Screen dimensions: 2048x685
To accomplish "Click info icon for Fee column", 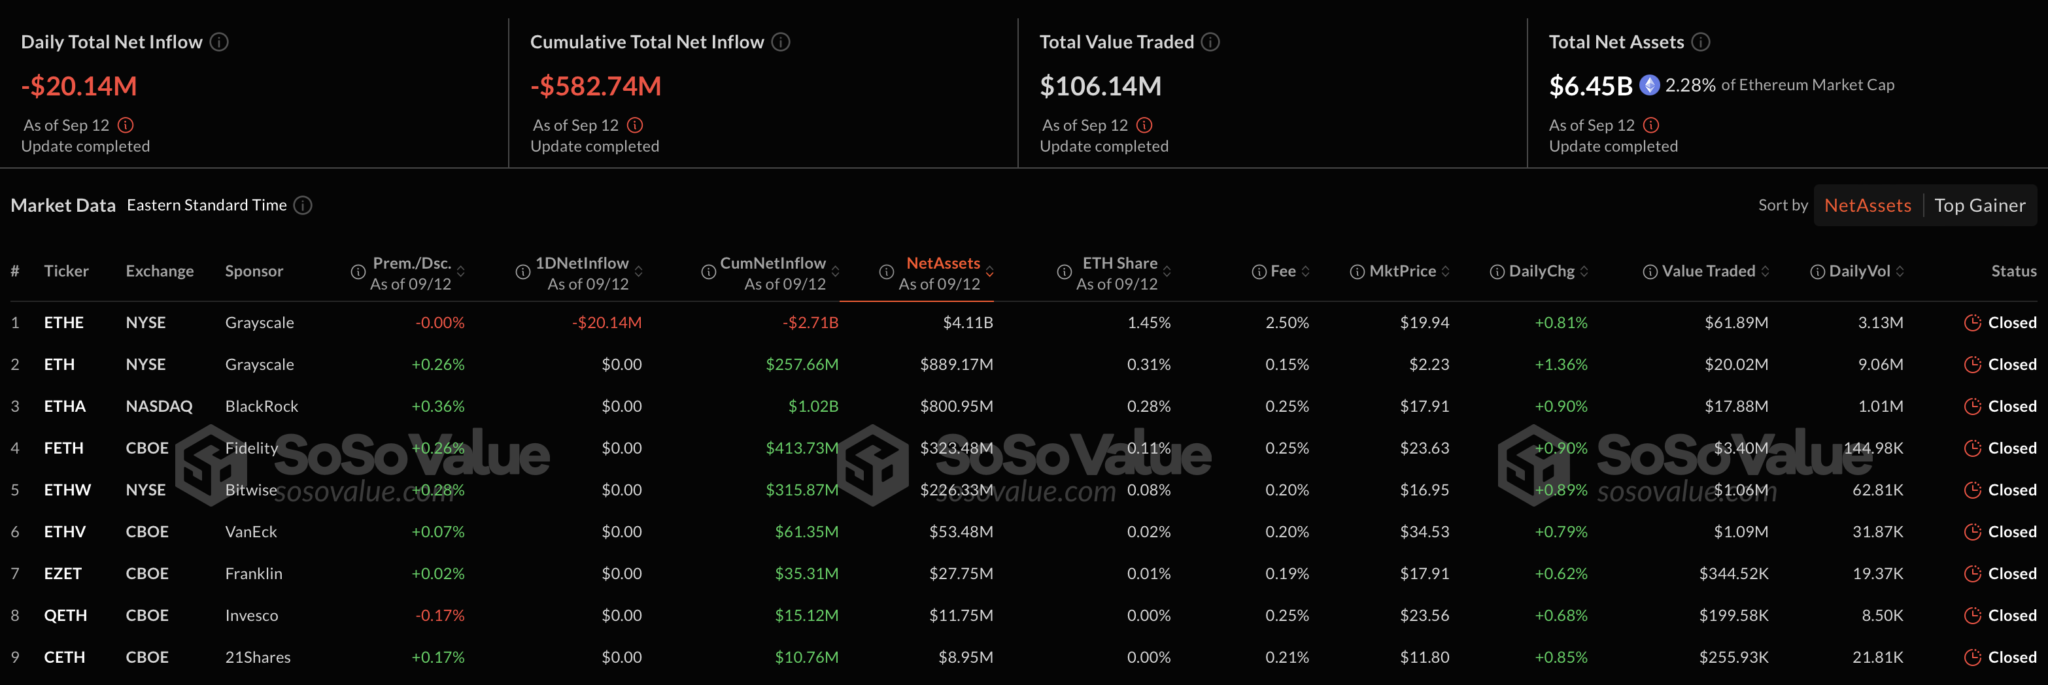I will pyautogui.click(x=1259, y=272).
